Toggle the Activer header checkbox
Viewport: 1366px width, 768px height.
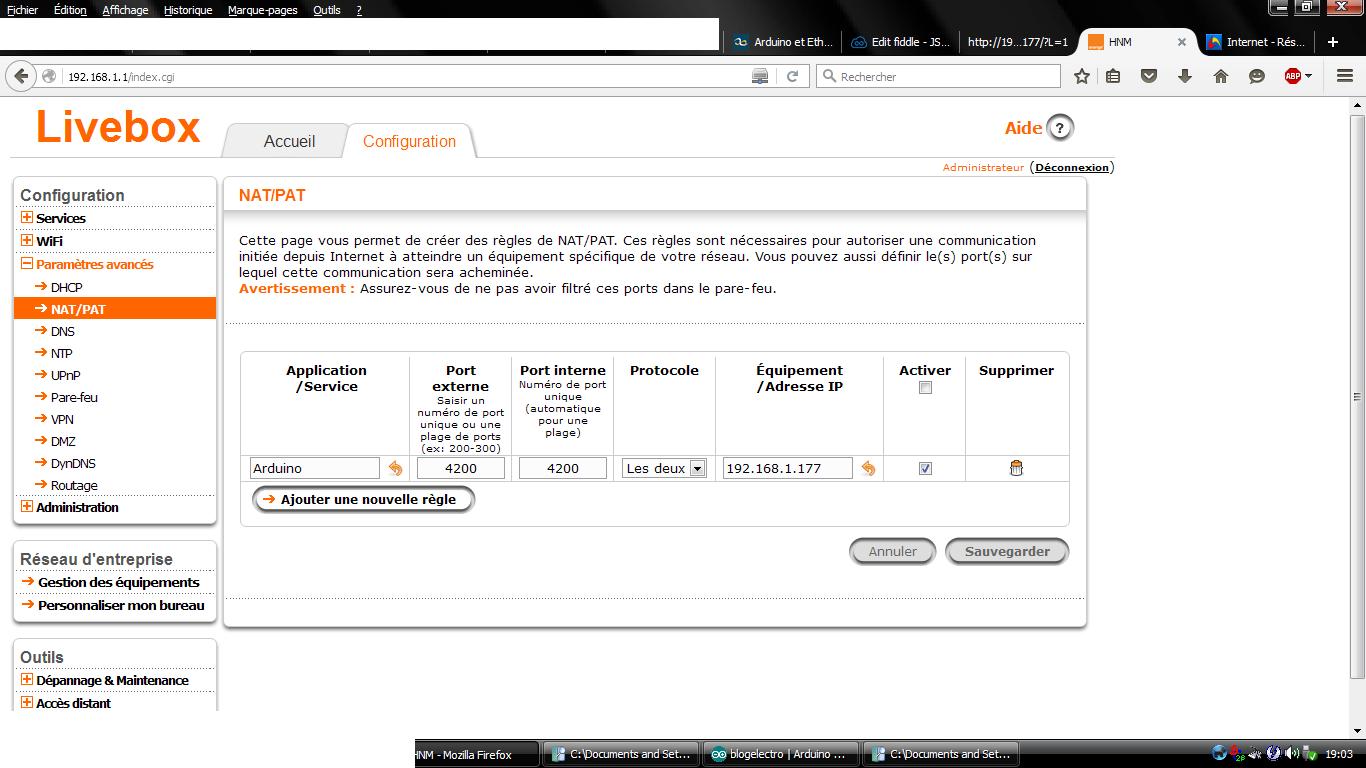(925, 388)
